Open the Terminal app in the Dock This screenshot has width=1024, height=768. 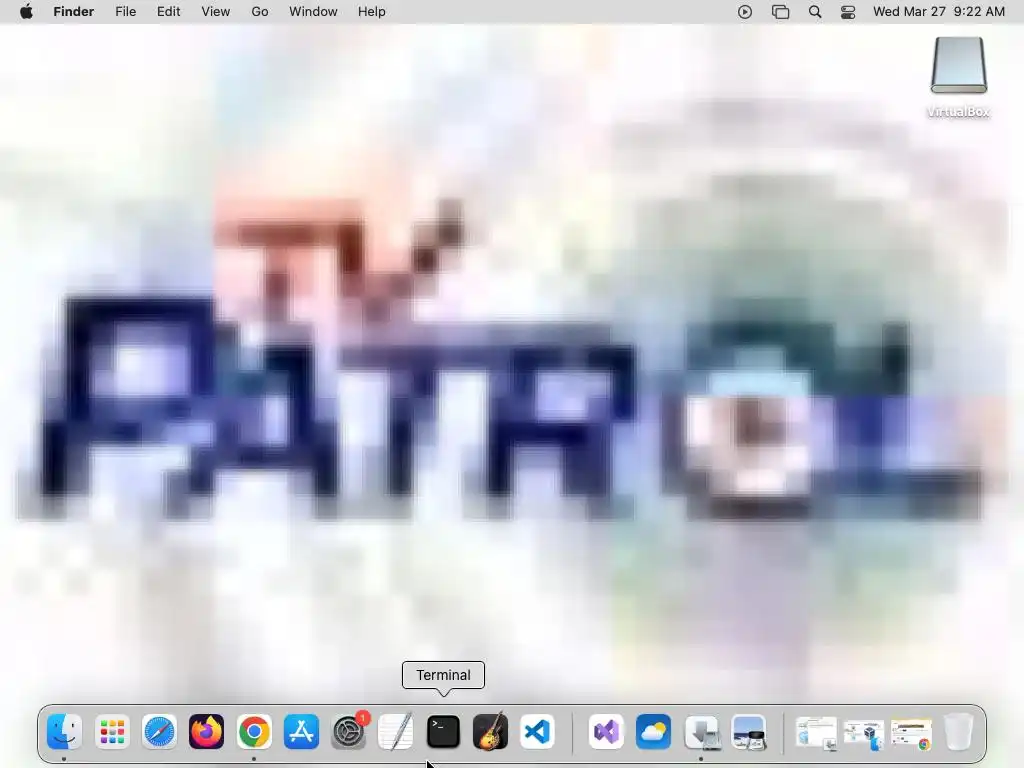443,731
